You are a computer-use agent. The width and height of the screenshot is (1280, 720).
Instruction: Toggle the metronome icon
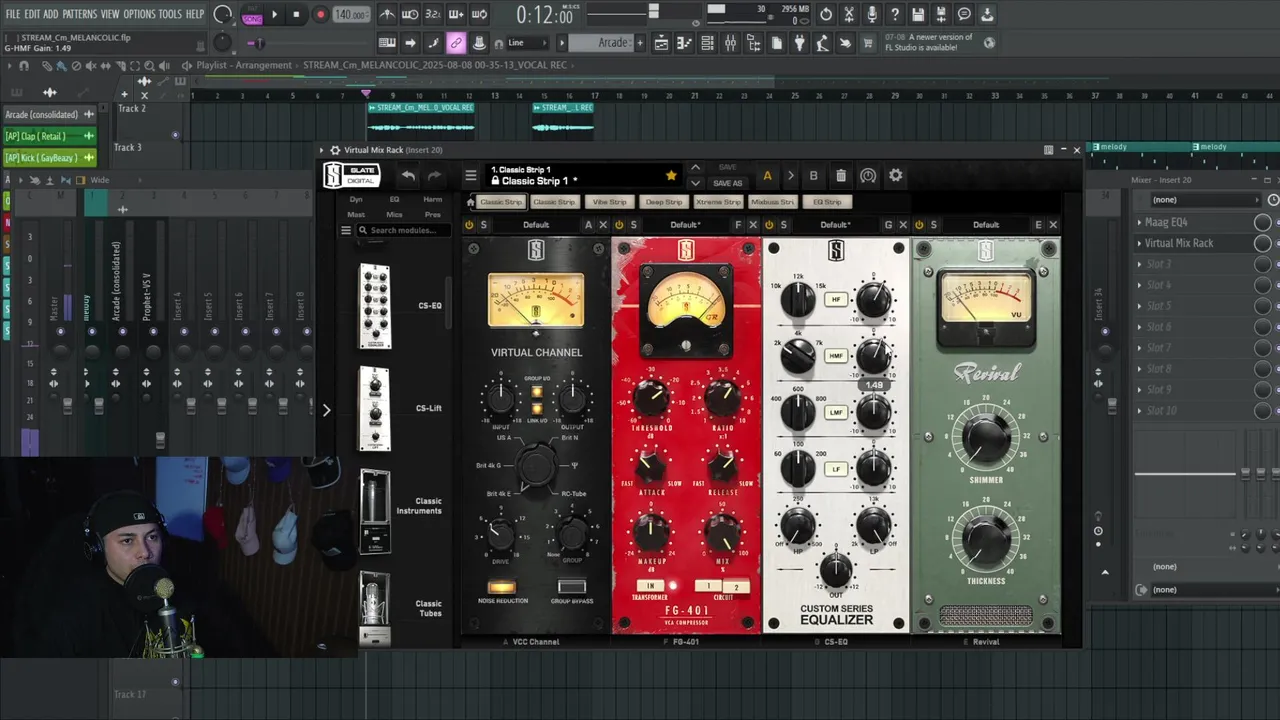tap(387, 14)
